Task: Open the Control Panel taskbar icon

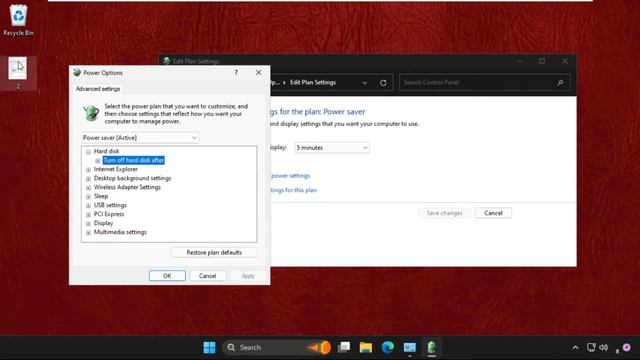Action: click(409, 347)
